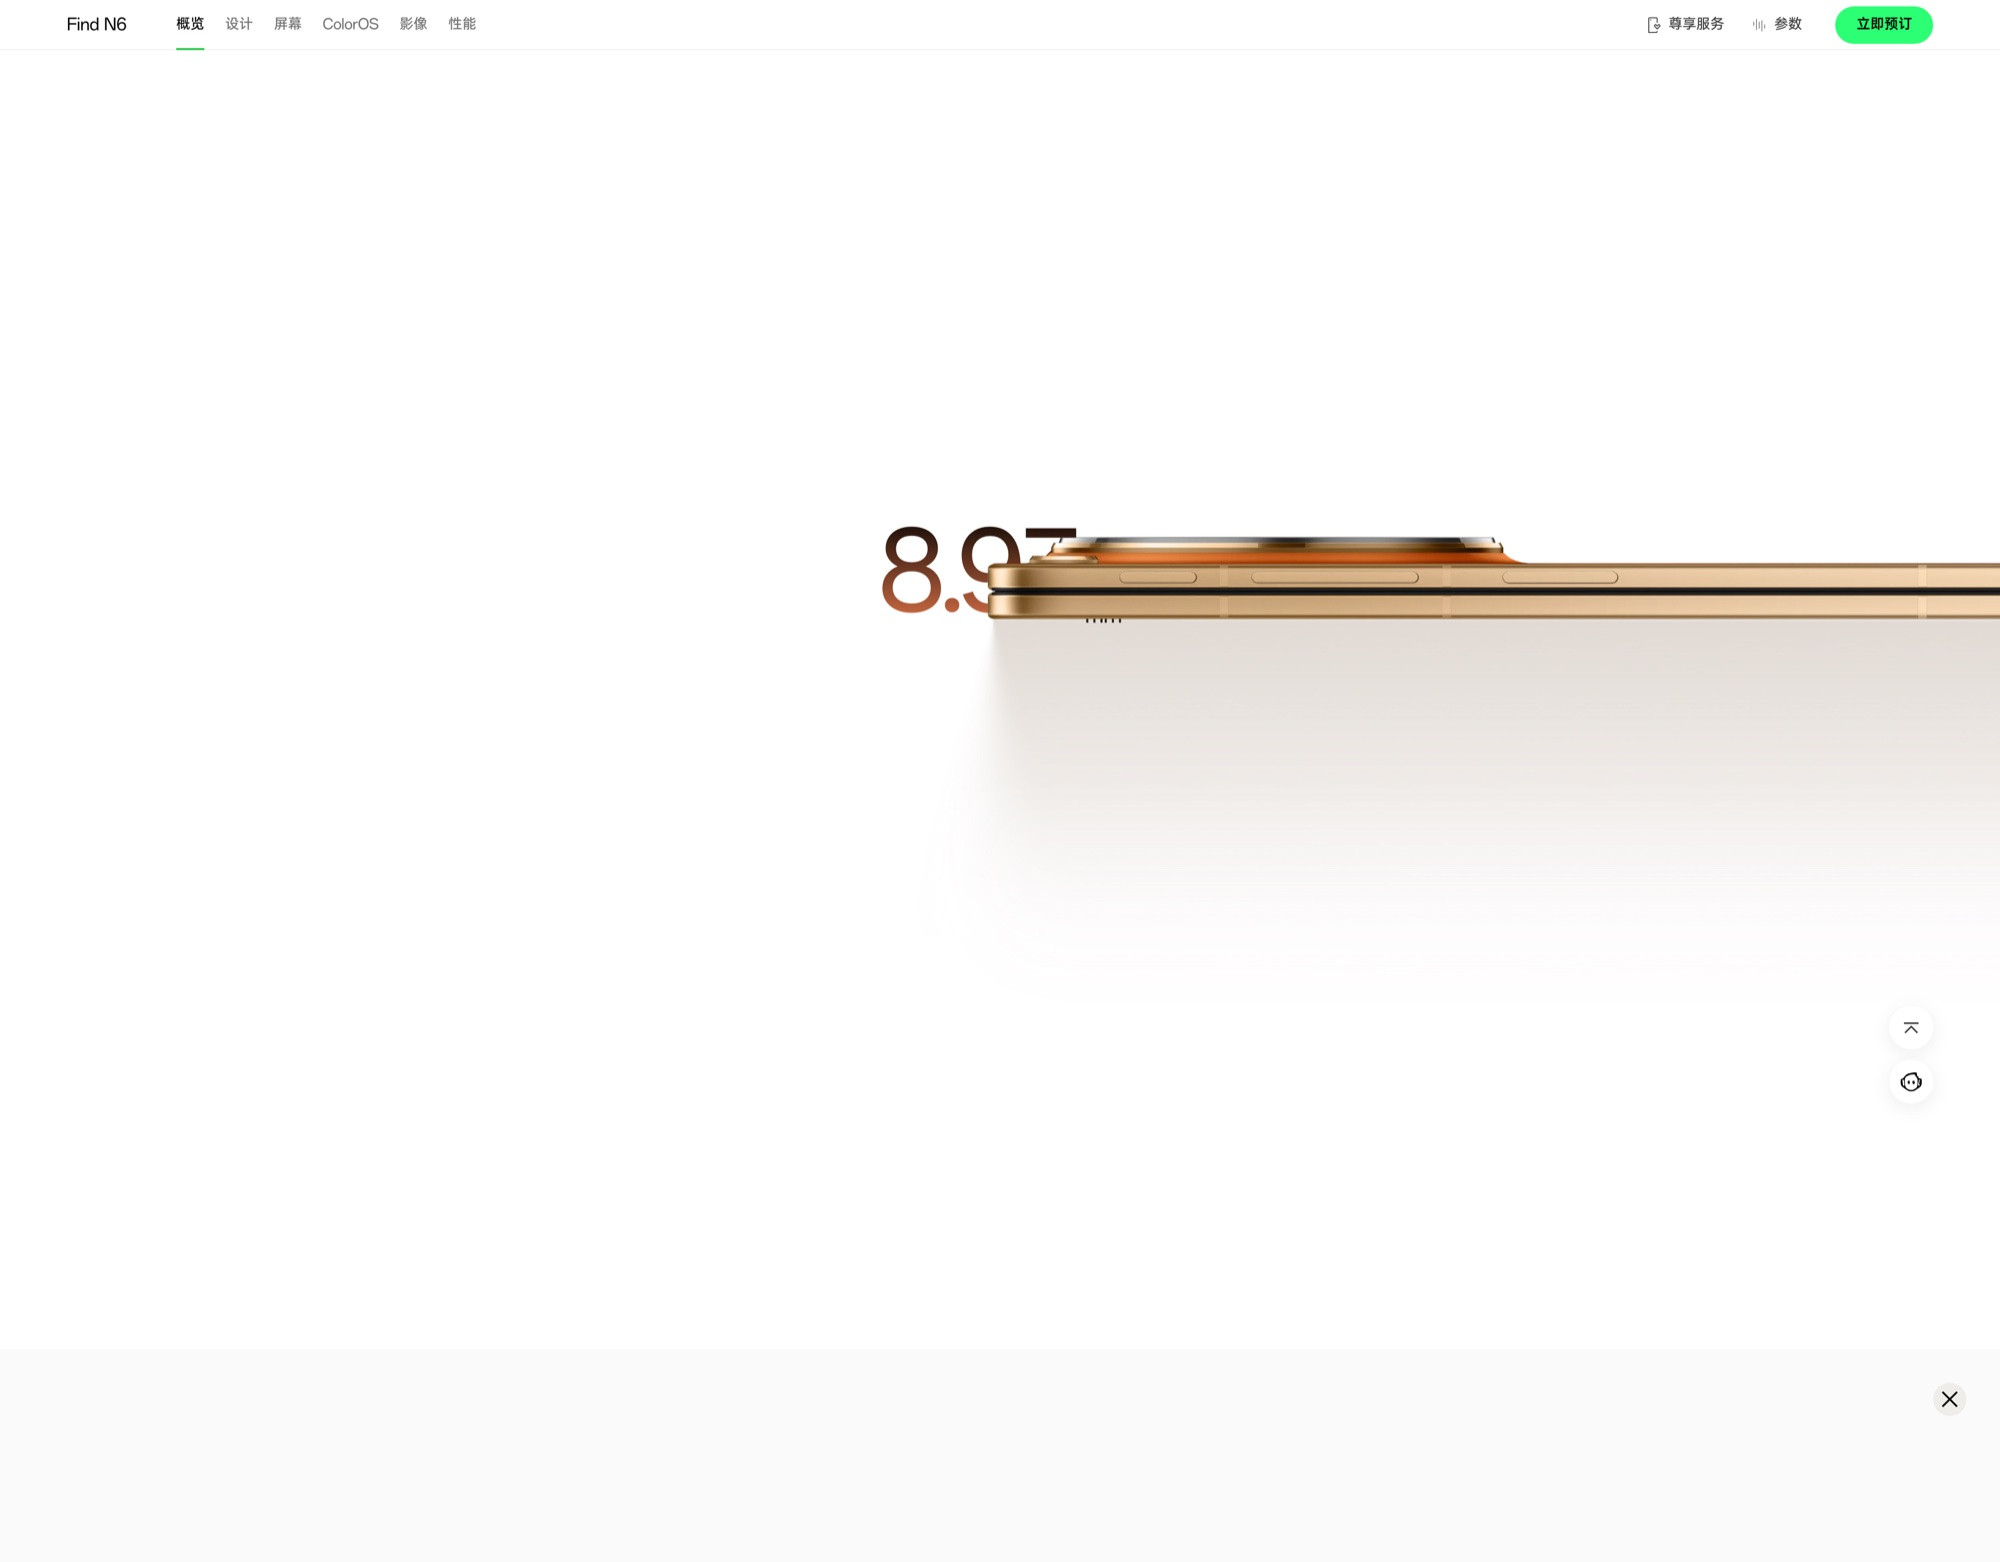Switch to the 屏幕 tab

click(x=288, y=24)
